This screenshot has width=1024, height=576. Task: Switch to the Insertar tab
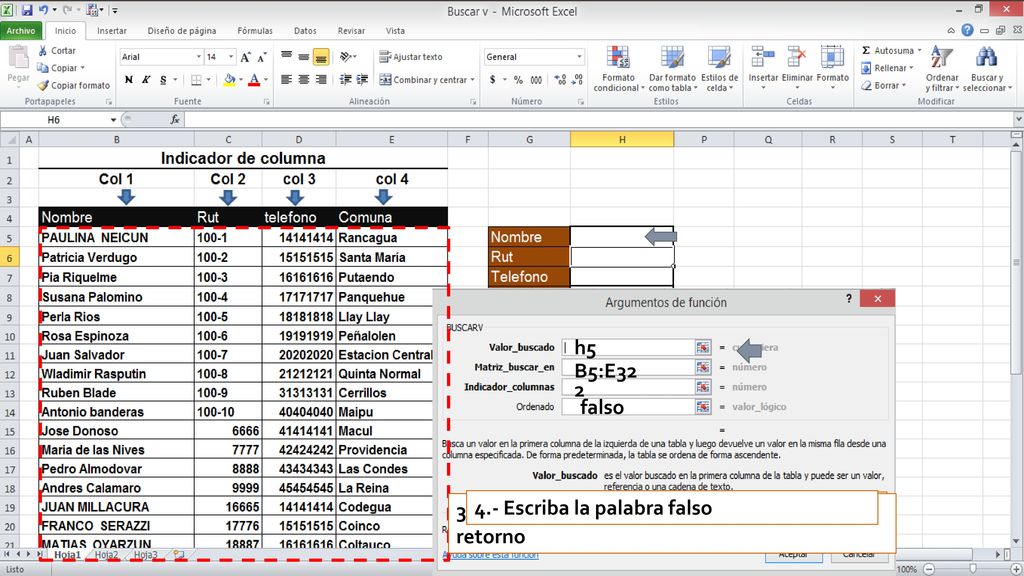(x=112, y=31)
